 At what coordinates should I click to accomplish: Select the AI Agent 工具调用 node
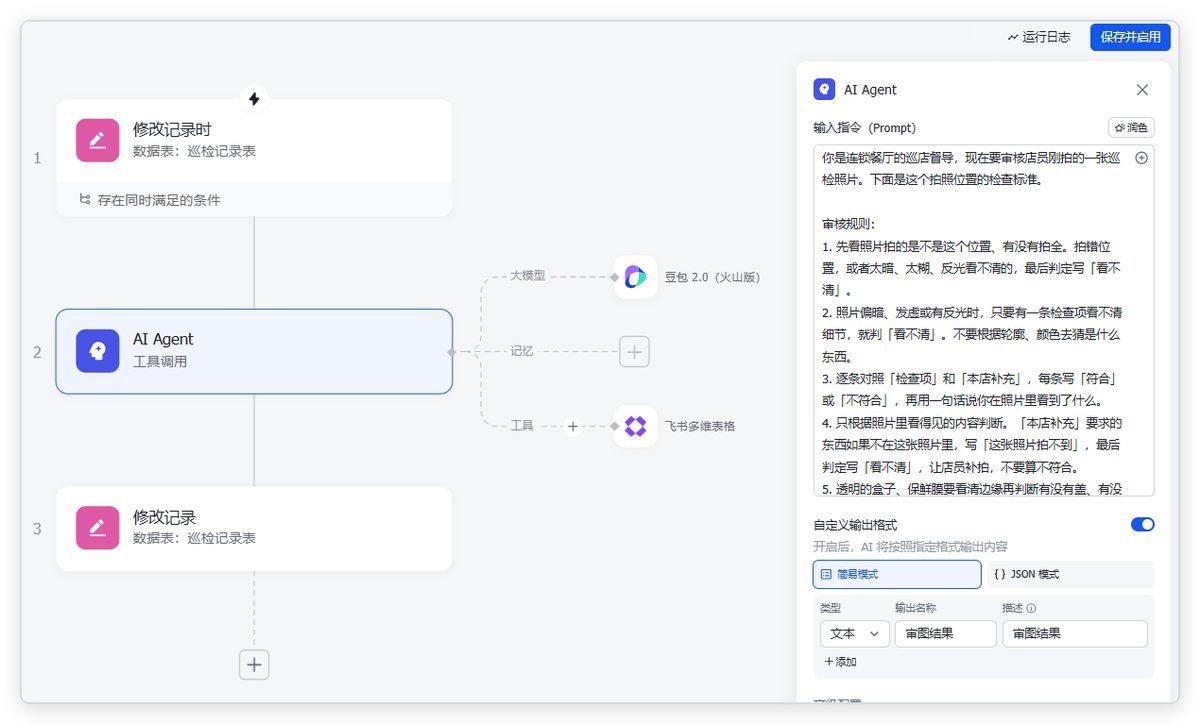click(254, 351)
